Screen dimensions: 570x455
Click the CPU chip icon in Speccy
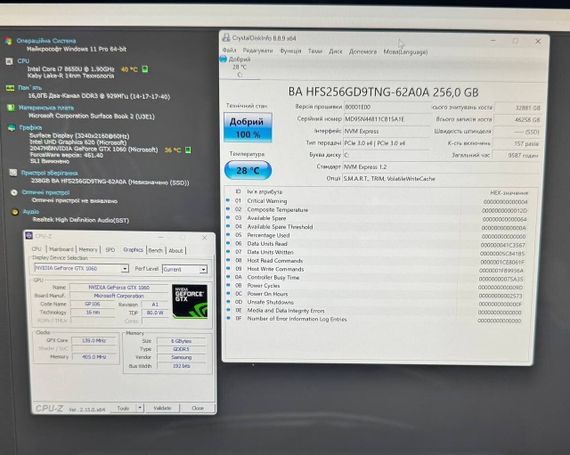(x=9, y=61)
